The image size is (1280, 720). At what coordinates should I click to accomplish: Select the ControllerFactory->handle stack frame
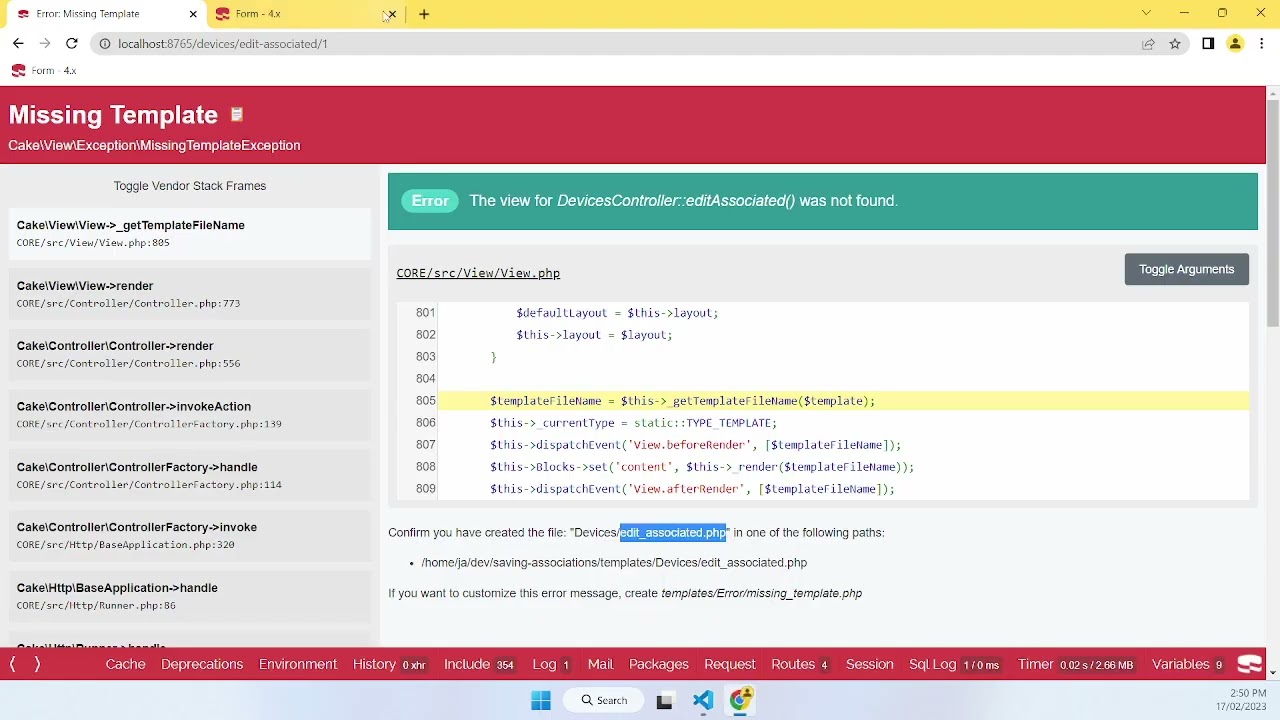[x=189, y=475]
